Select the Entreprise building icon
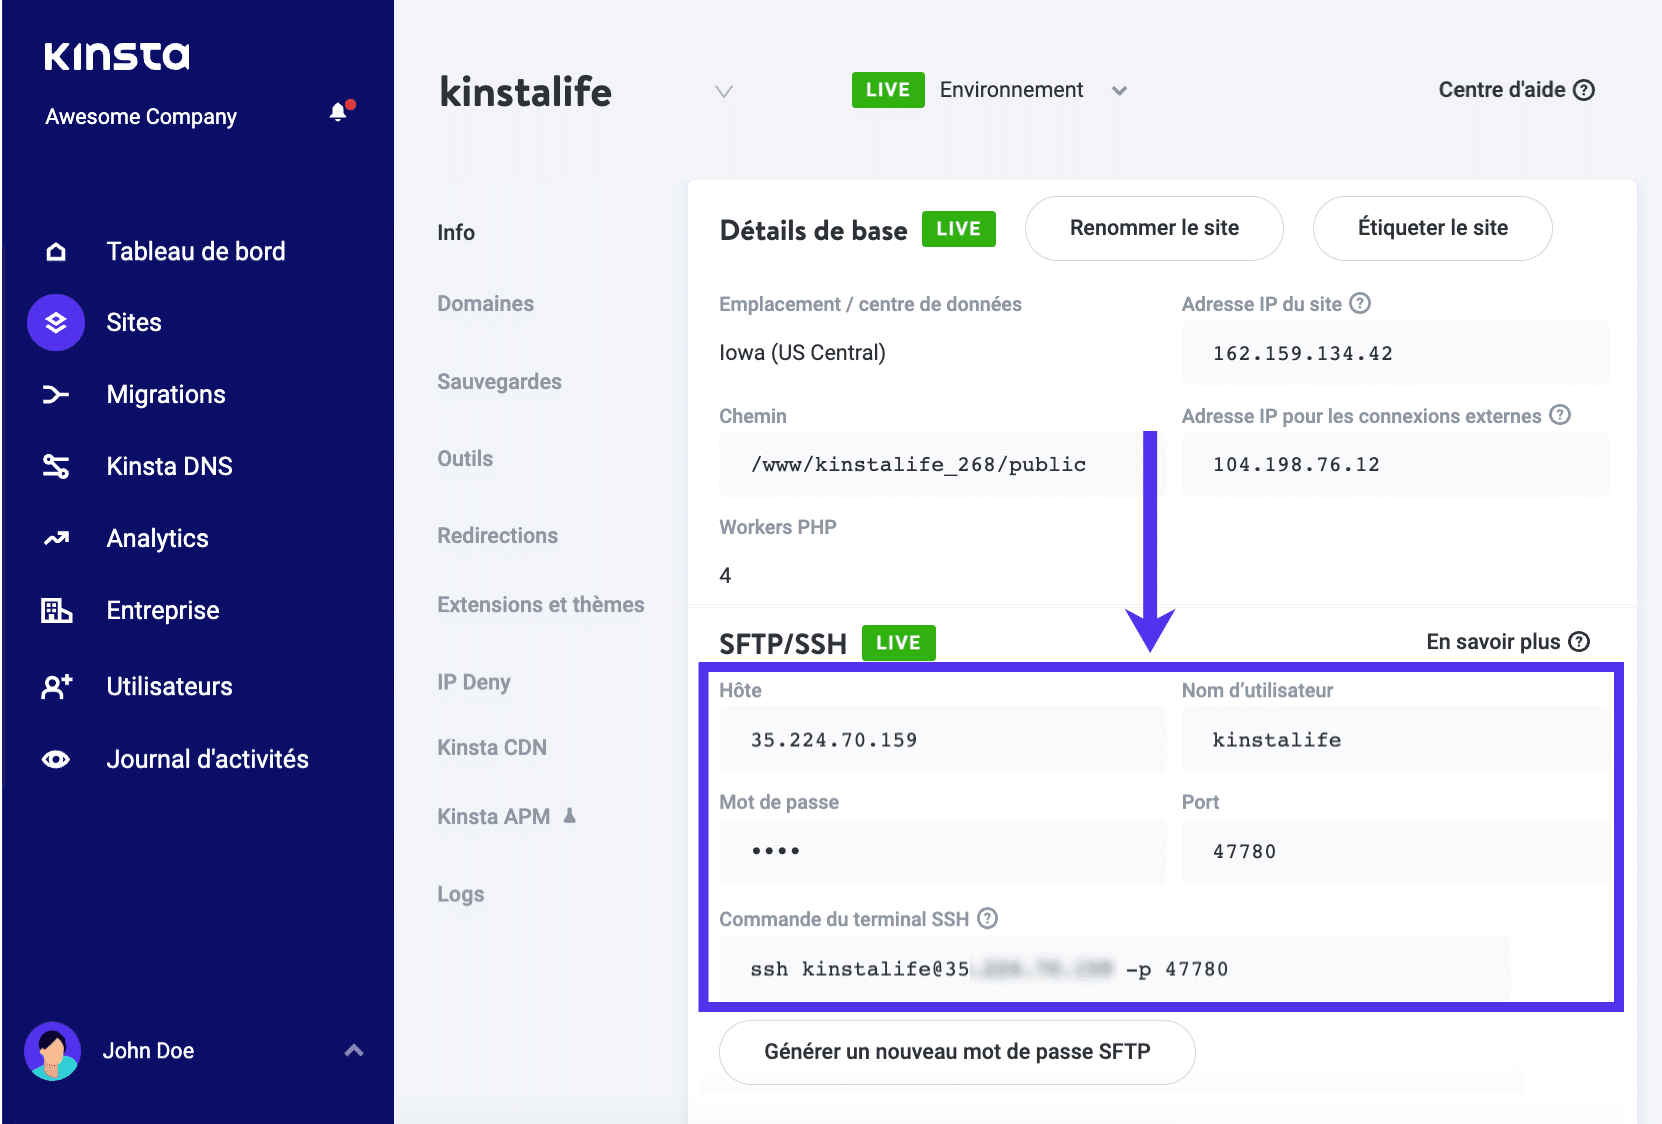This screenshot has width=1662, height=1124. click(57, 610)
